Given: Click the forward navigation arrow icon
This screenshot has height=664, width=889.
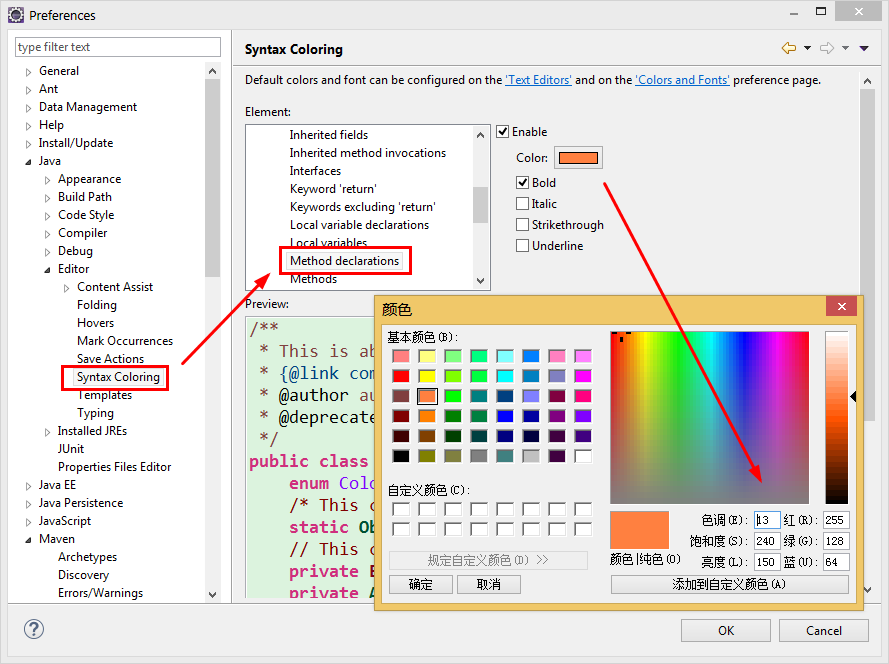Looking at the screenshot, I should [827, 48].
